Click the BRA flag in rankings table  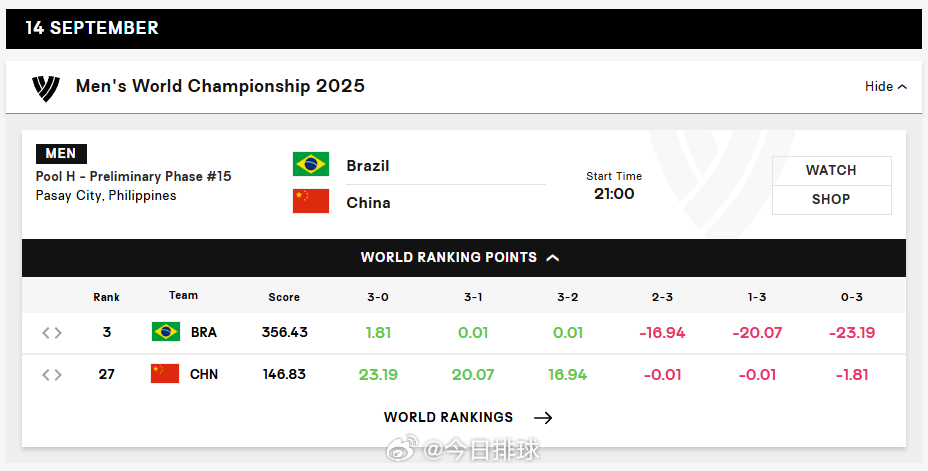click(x=166, y=332)
